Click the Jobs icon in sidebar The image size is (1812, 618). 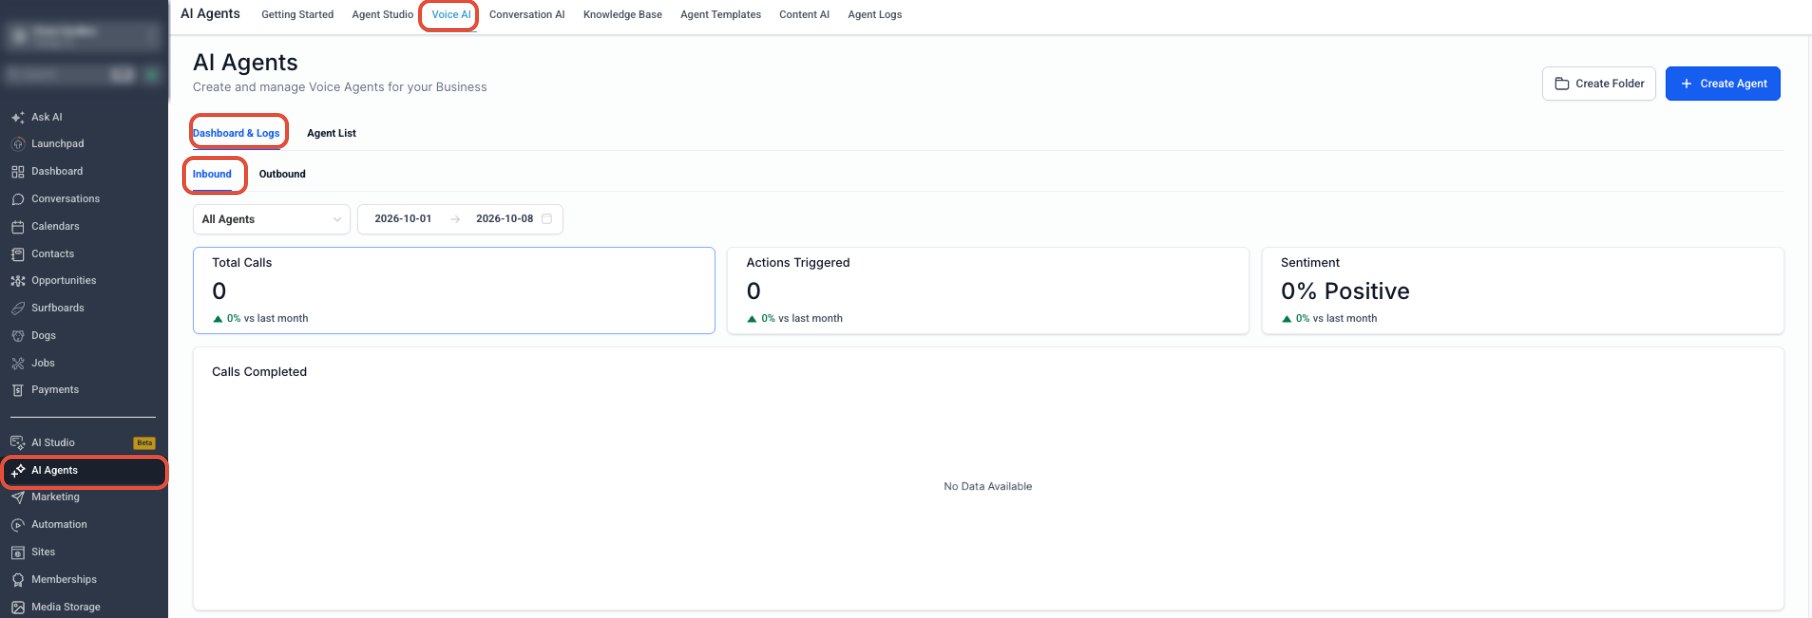click(18, 363)
